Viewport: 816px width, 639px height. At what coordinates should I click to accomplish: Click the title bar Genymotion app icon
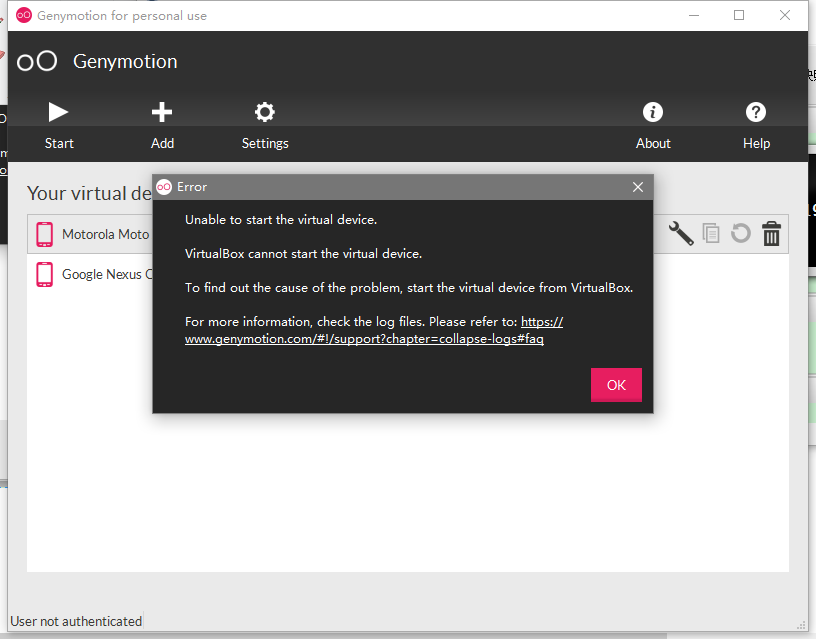point(24,16)
